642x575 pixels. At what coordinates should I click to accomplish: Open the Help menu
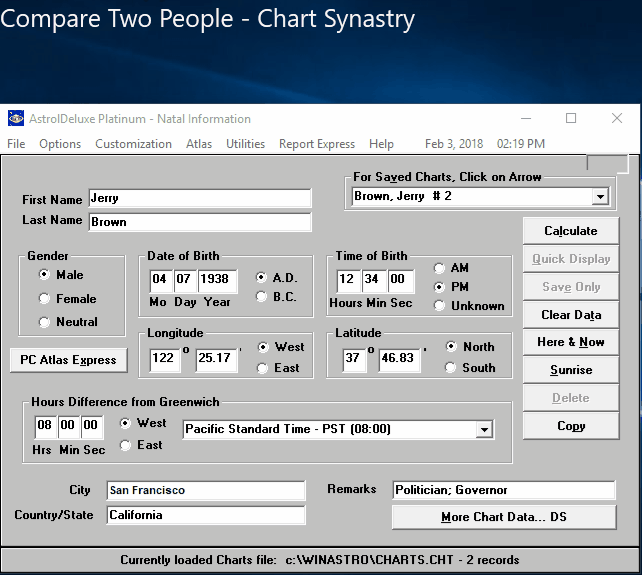click(x=381, y=144)
